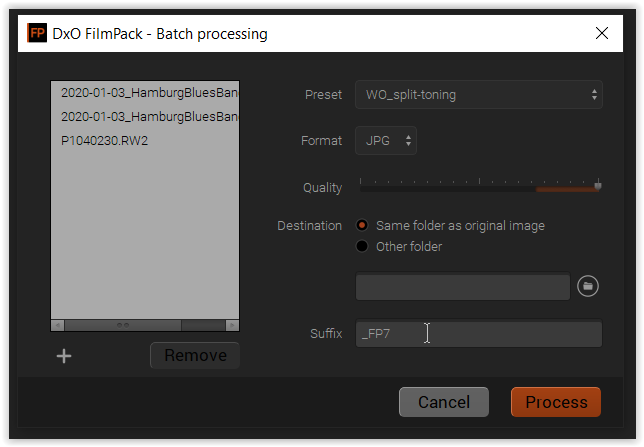Click the plus icon to add images

(64, 356)
